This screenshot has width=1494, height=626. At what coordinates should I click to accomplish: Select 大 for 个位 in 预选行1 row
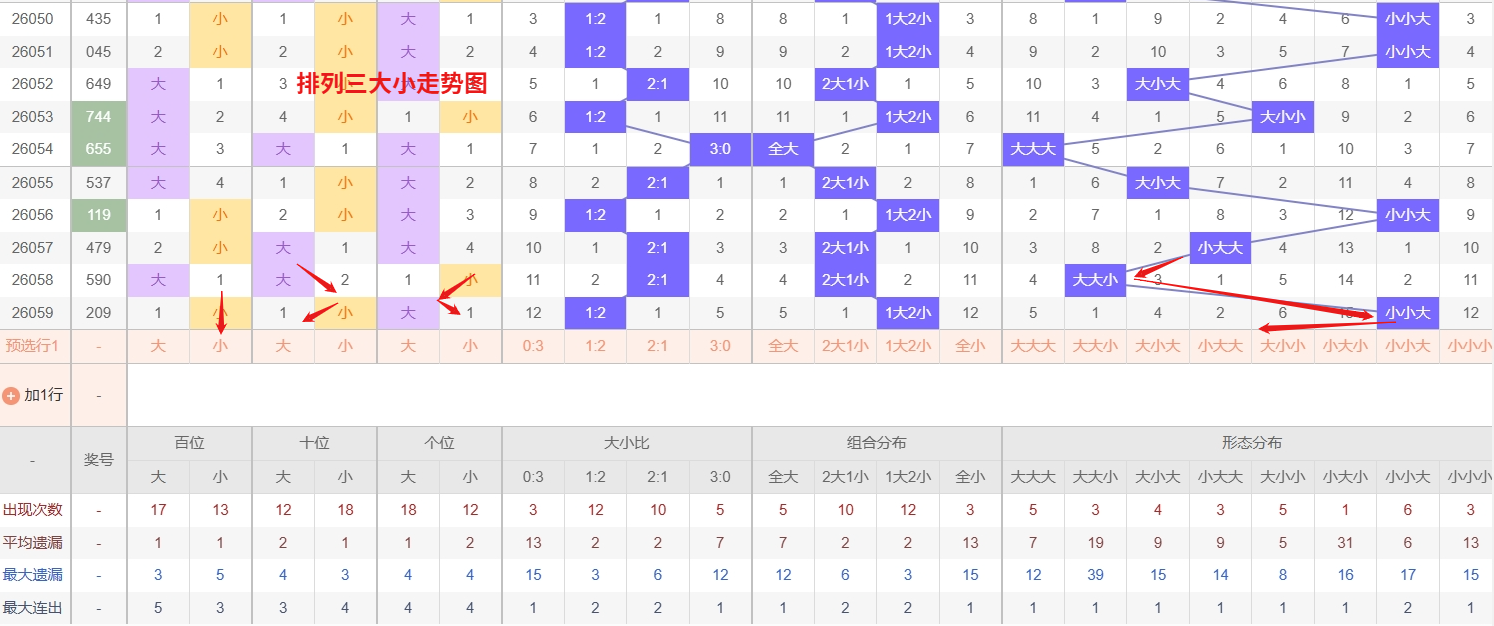tap(407, 345)
